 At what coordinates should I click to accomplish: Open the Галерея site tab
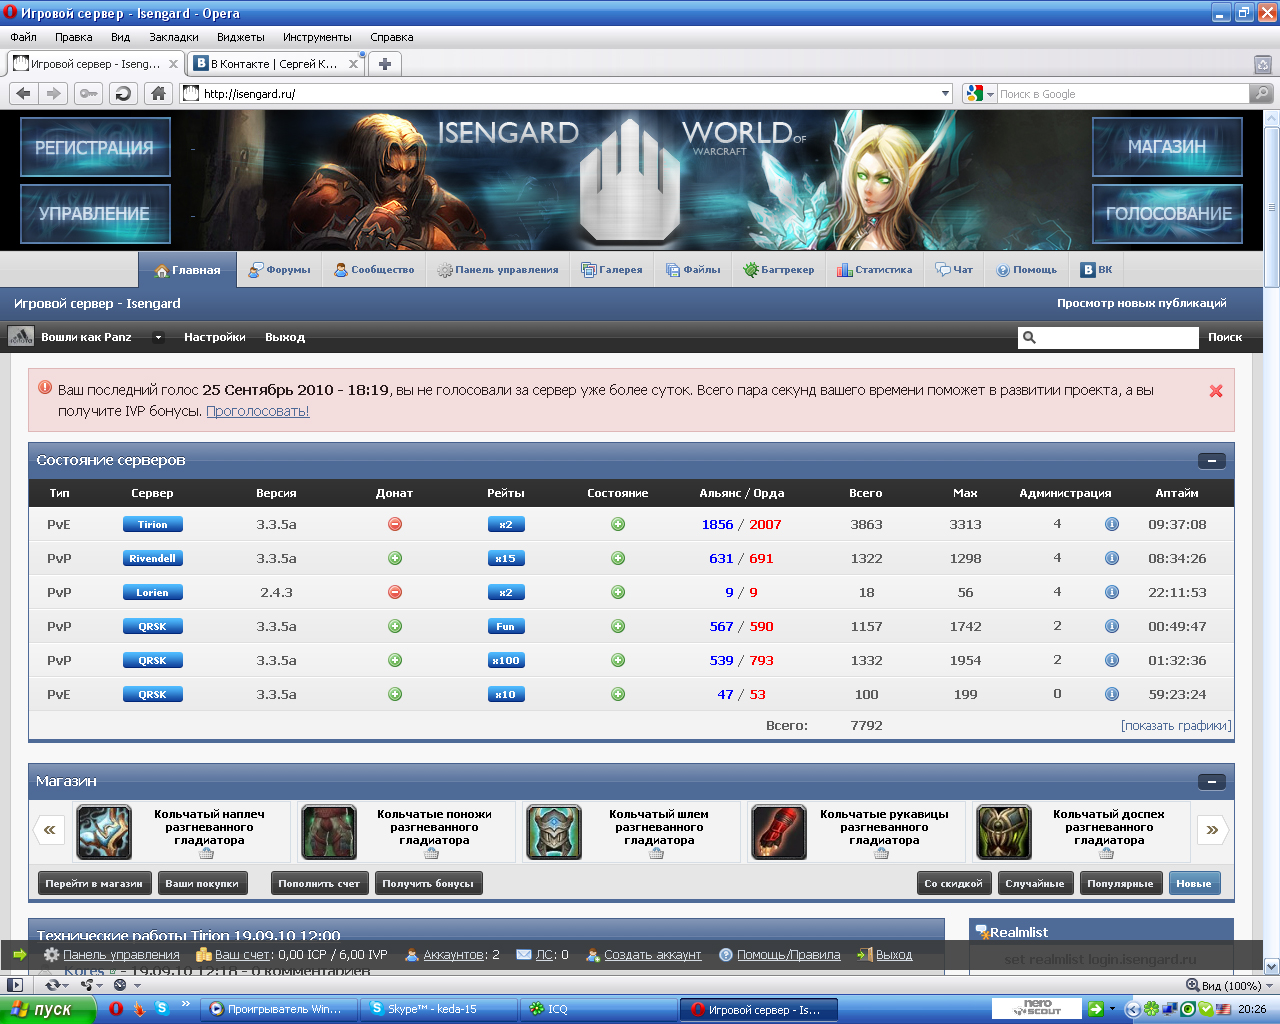[x=612, y=270]
